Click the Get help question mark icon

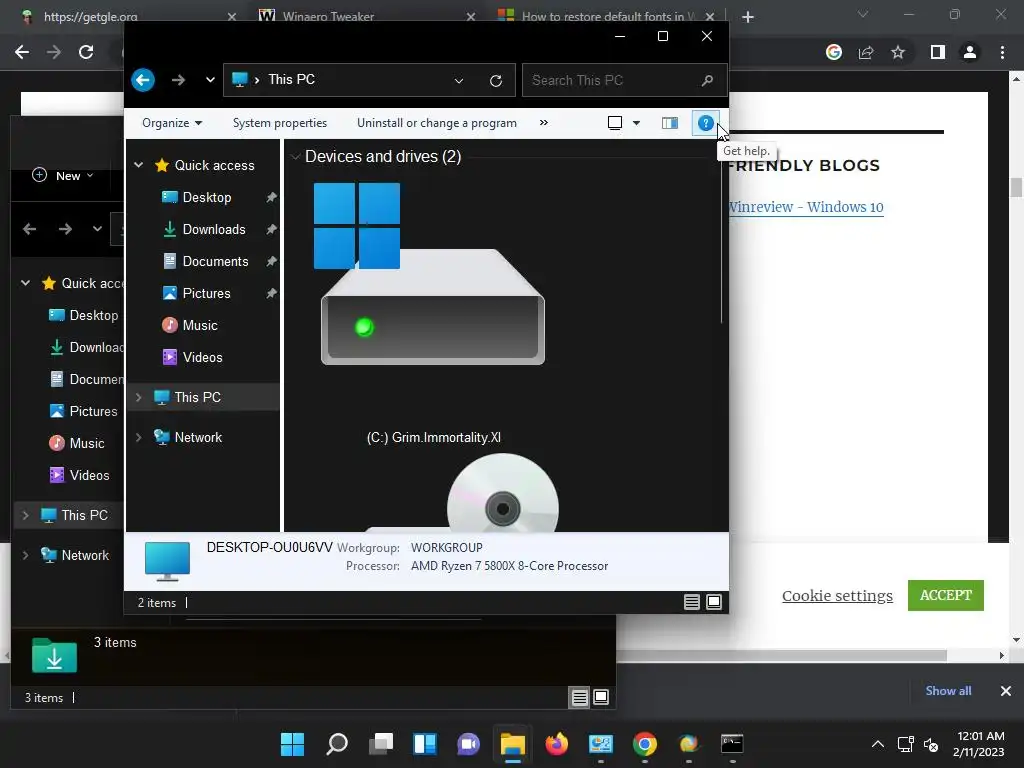pyautogui.click(x=705, y=123)
